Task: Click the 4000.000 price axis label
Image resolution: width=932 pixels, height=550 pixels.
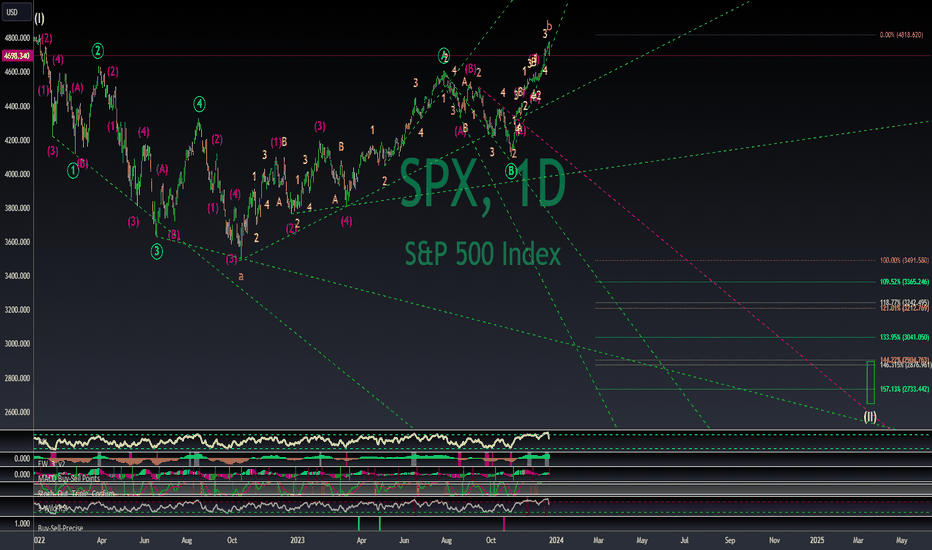Action: (17, 174)
